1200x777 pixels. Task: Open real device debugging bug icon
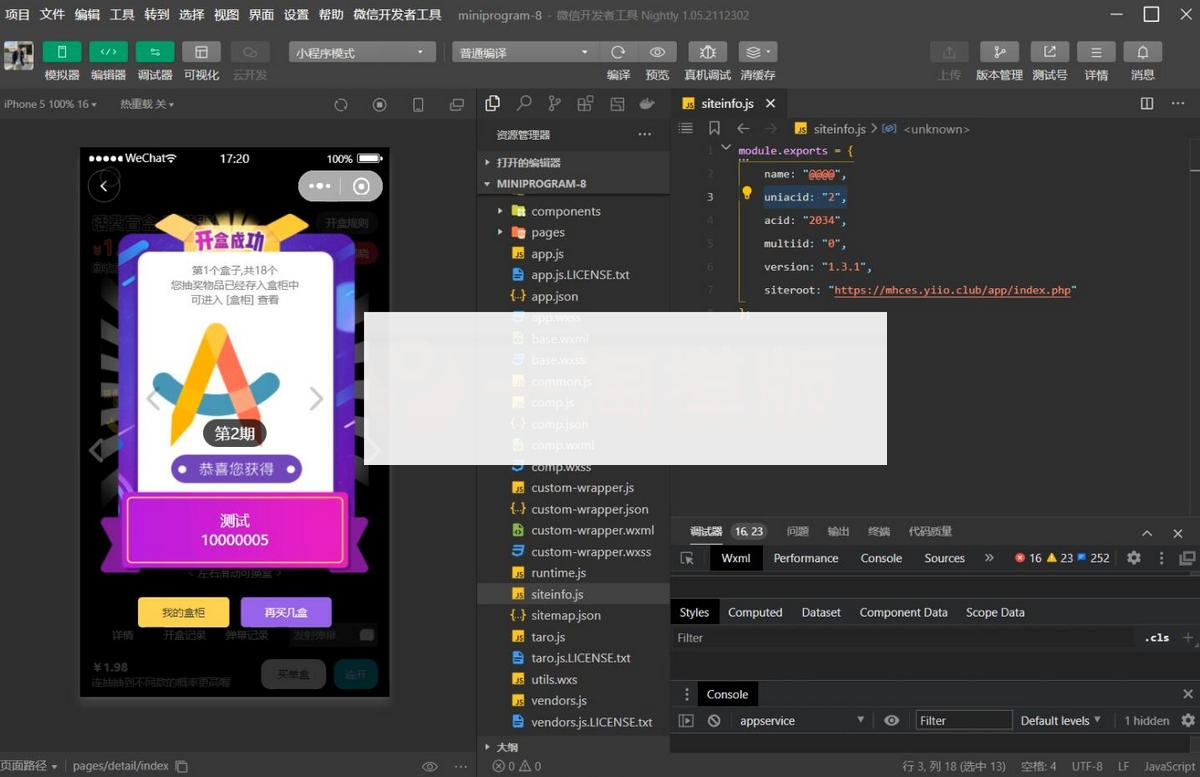[x=707, y=52]
